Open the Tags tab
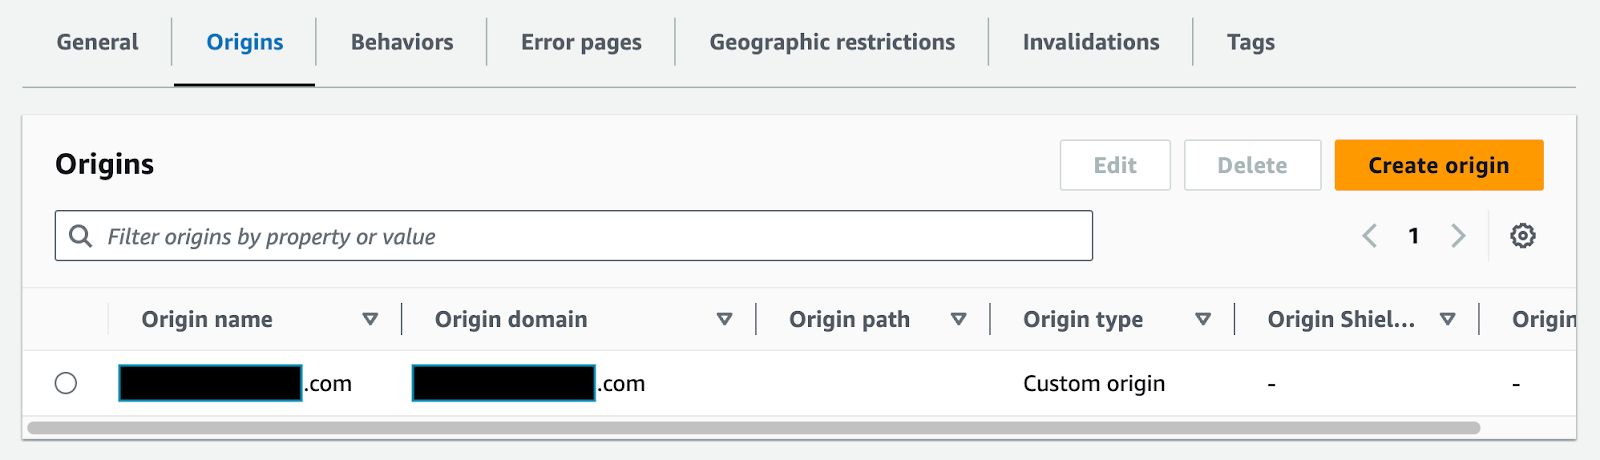 pyautogui.click(x=1251, y=42)
